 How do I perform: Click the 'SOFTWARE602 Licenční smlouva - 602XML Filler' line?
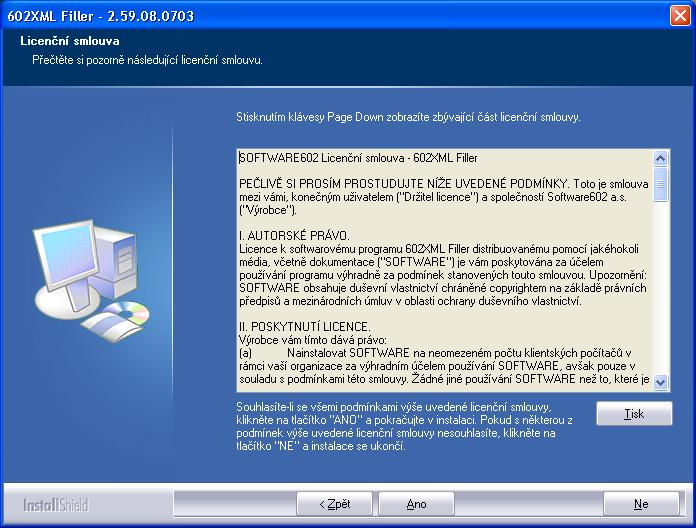pos(358,158)
